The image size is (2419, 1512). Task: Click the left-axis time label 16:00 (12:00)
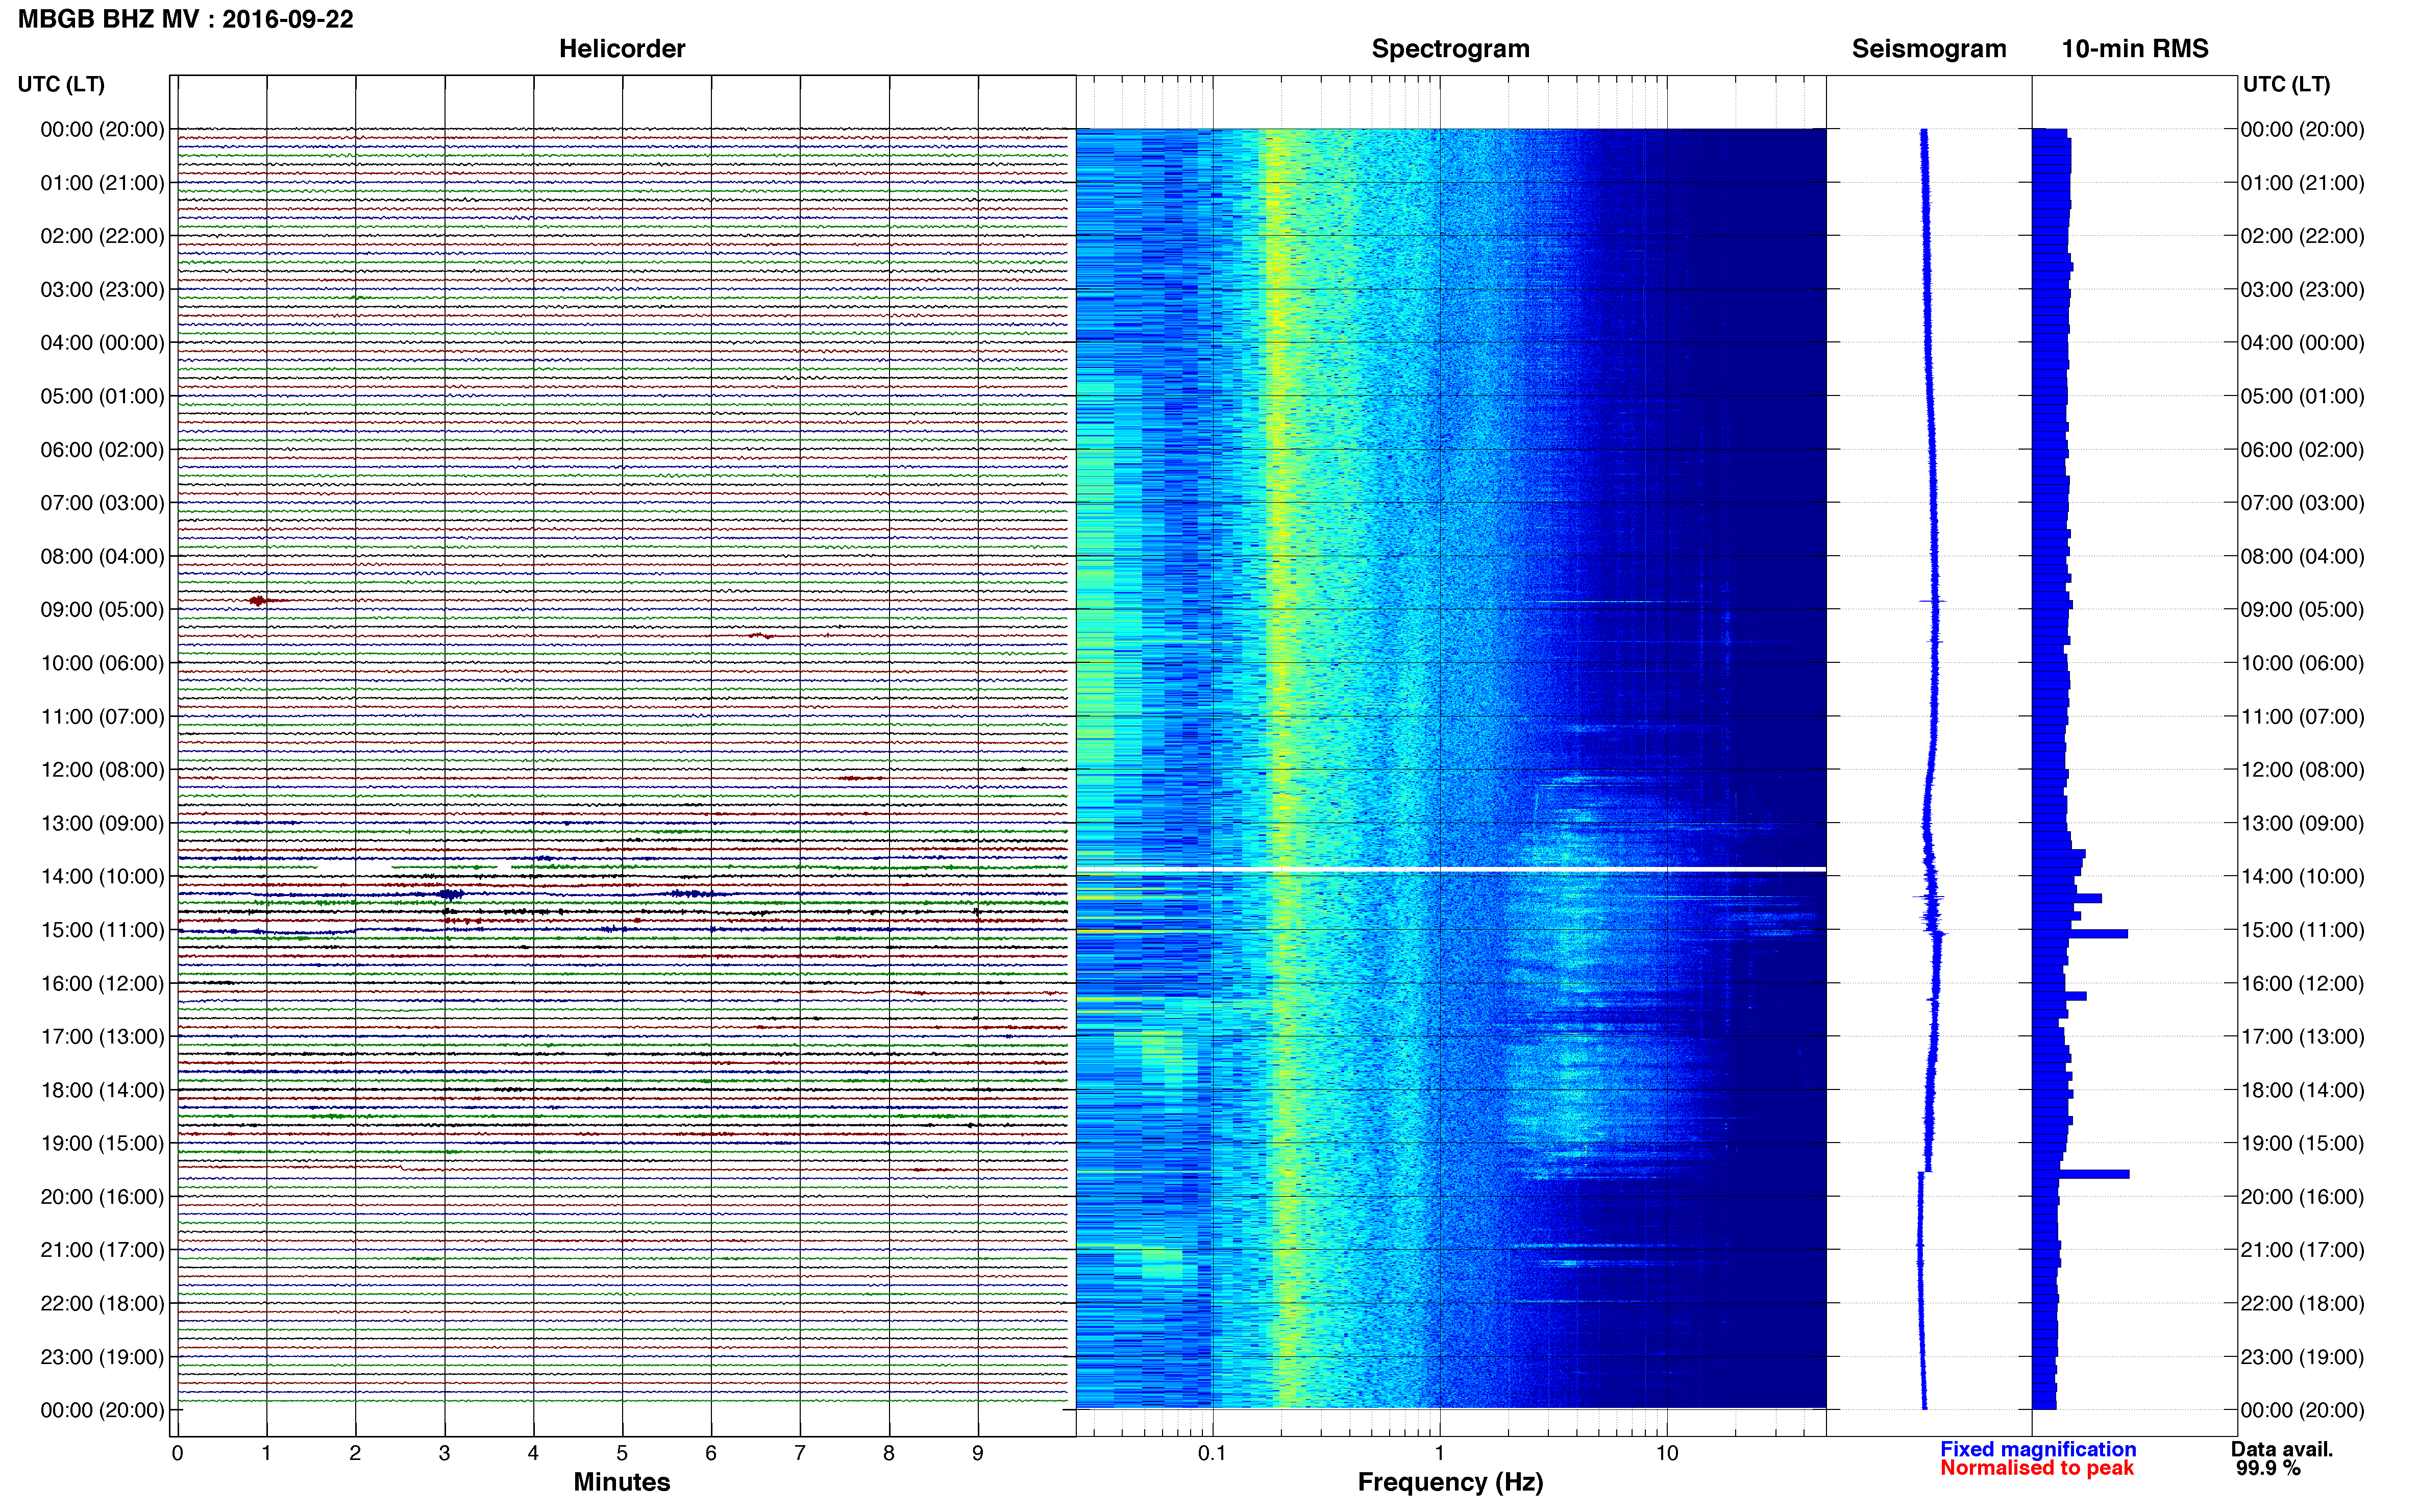tap(102, 983)
